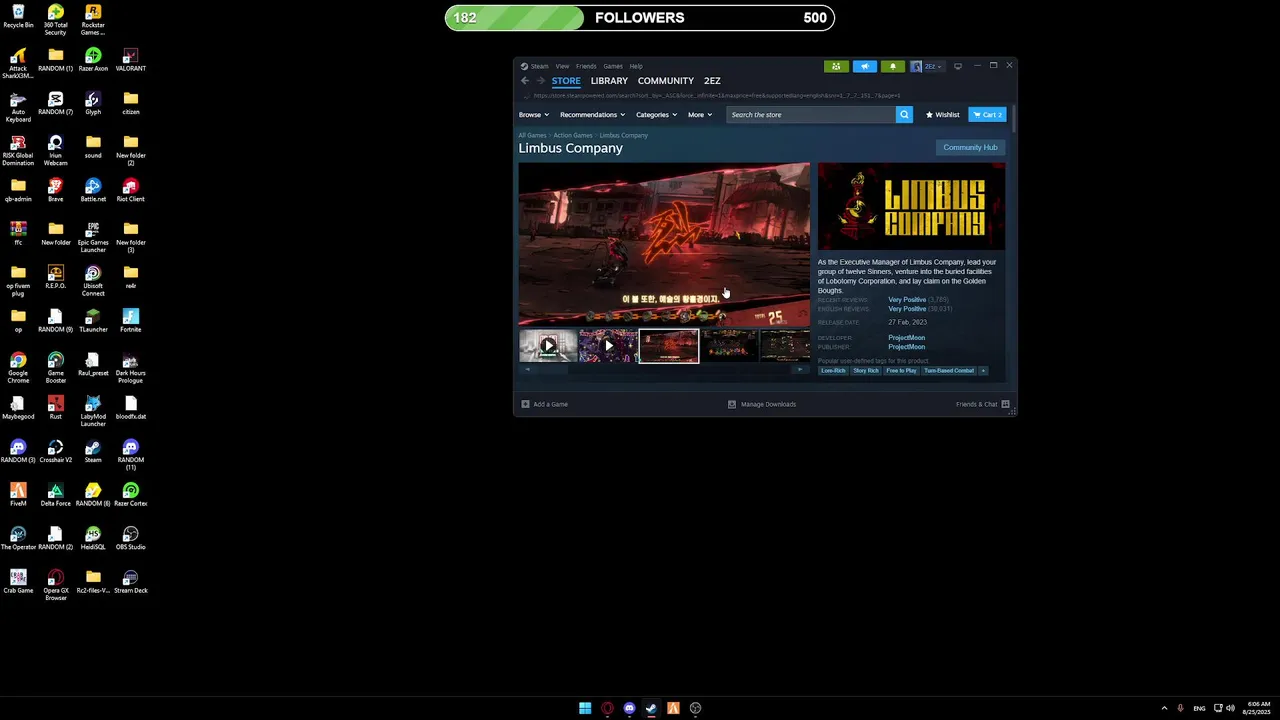Open Stream Deck desktop icon
The height and width of the screenshot is (720, 1280).
click(x=130, y=581)
